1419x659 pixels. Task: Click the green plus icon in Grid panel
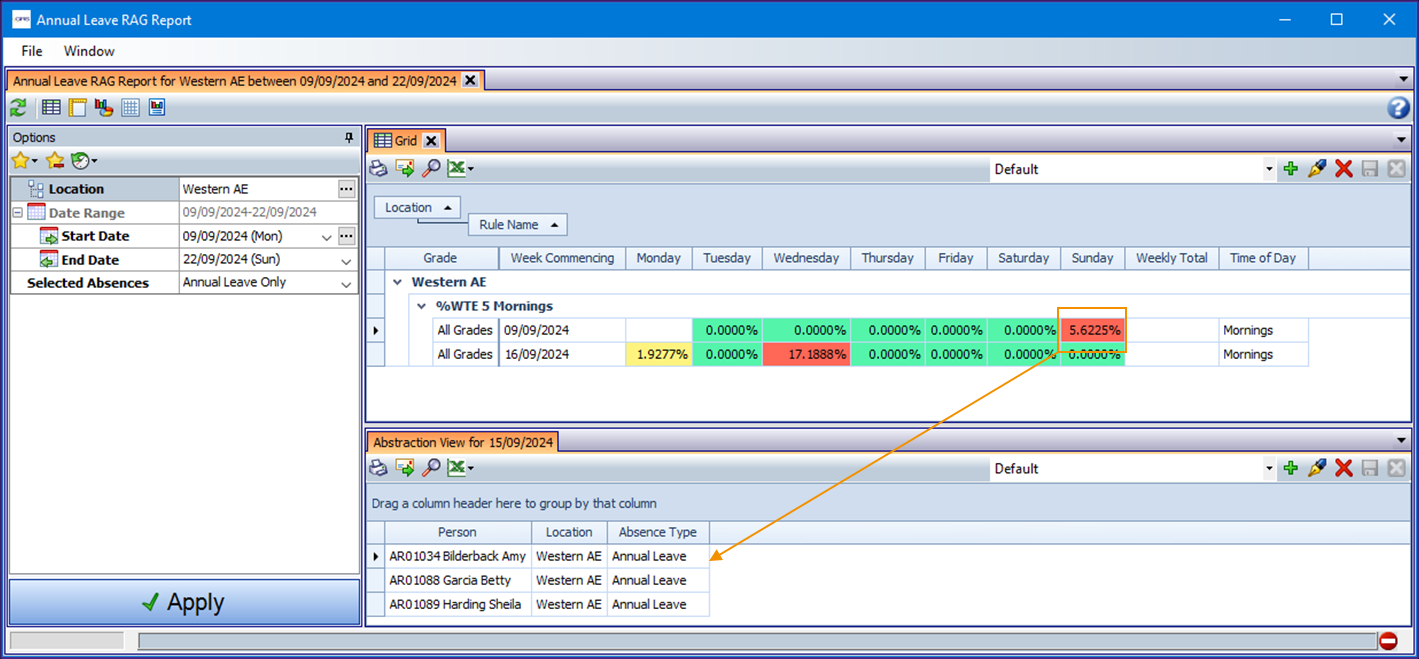pyautogui.click(x=1291, y=169)
